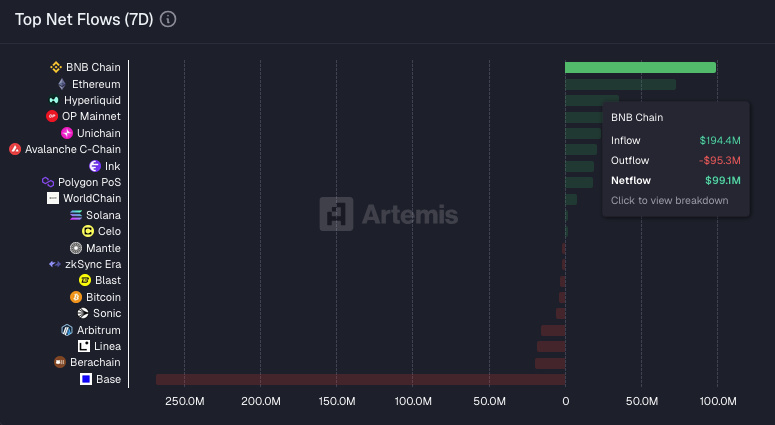Screen dimensions: 775x425
Task: Click the OP Mainnet axis label
Action: tap(91, 116)
